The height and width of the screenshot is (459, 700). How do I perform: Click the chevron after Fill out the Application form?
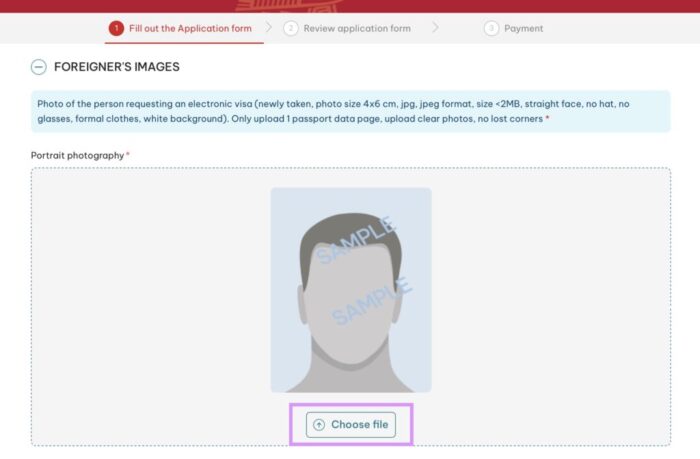(269, 28)
